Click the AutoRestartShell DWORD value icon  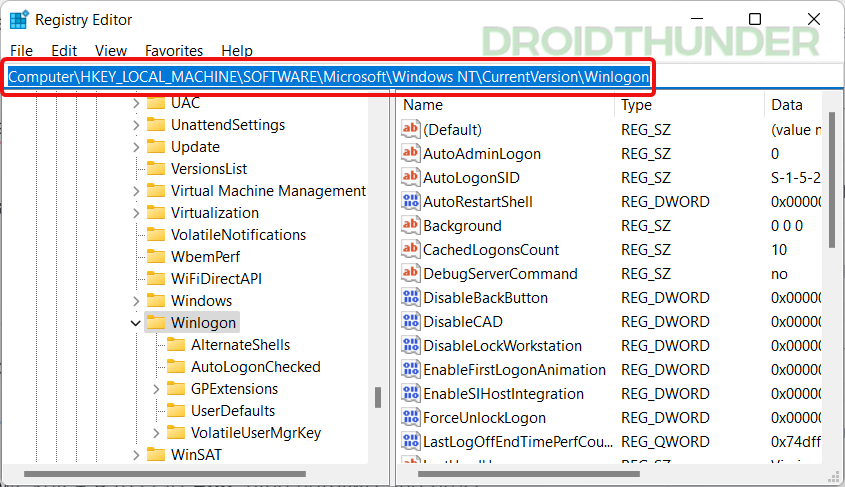(410, 202)
